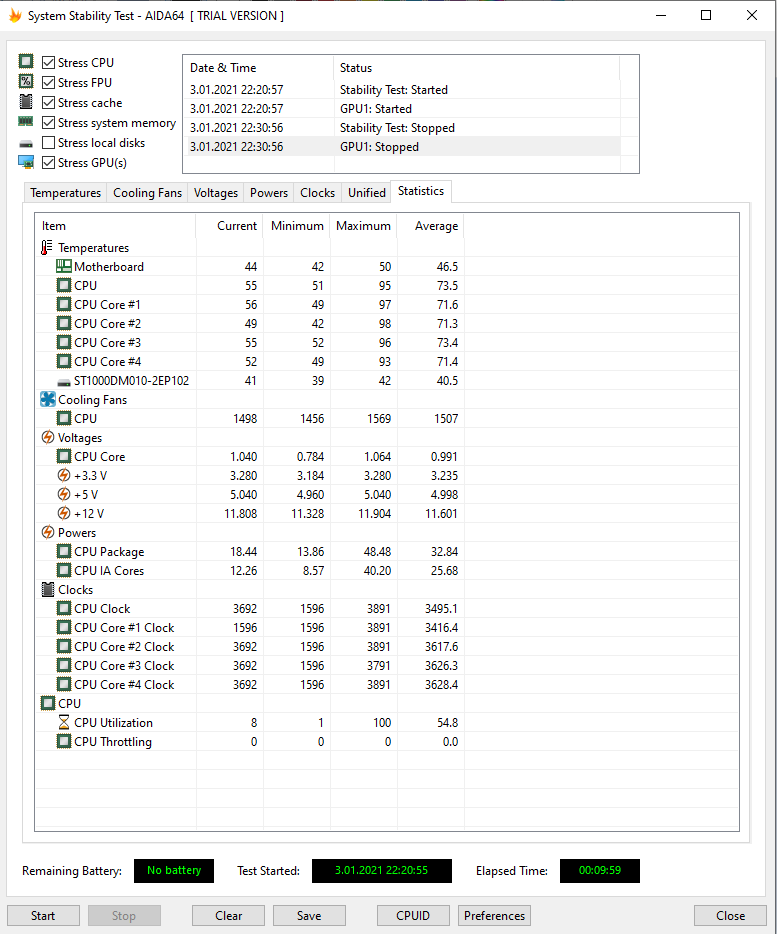Click the chip icon of CPU Package row
Image resolution: width=777 pixels, height=934 pixels.
click(64, 552)
